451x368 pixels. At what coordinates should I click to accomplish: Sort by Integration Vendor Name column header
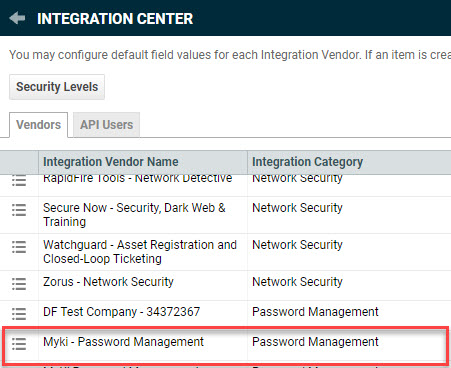tap(143, 162)
